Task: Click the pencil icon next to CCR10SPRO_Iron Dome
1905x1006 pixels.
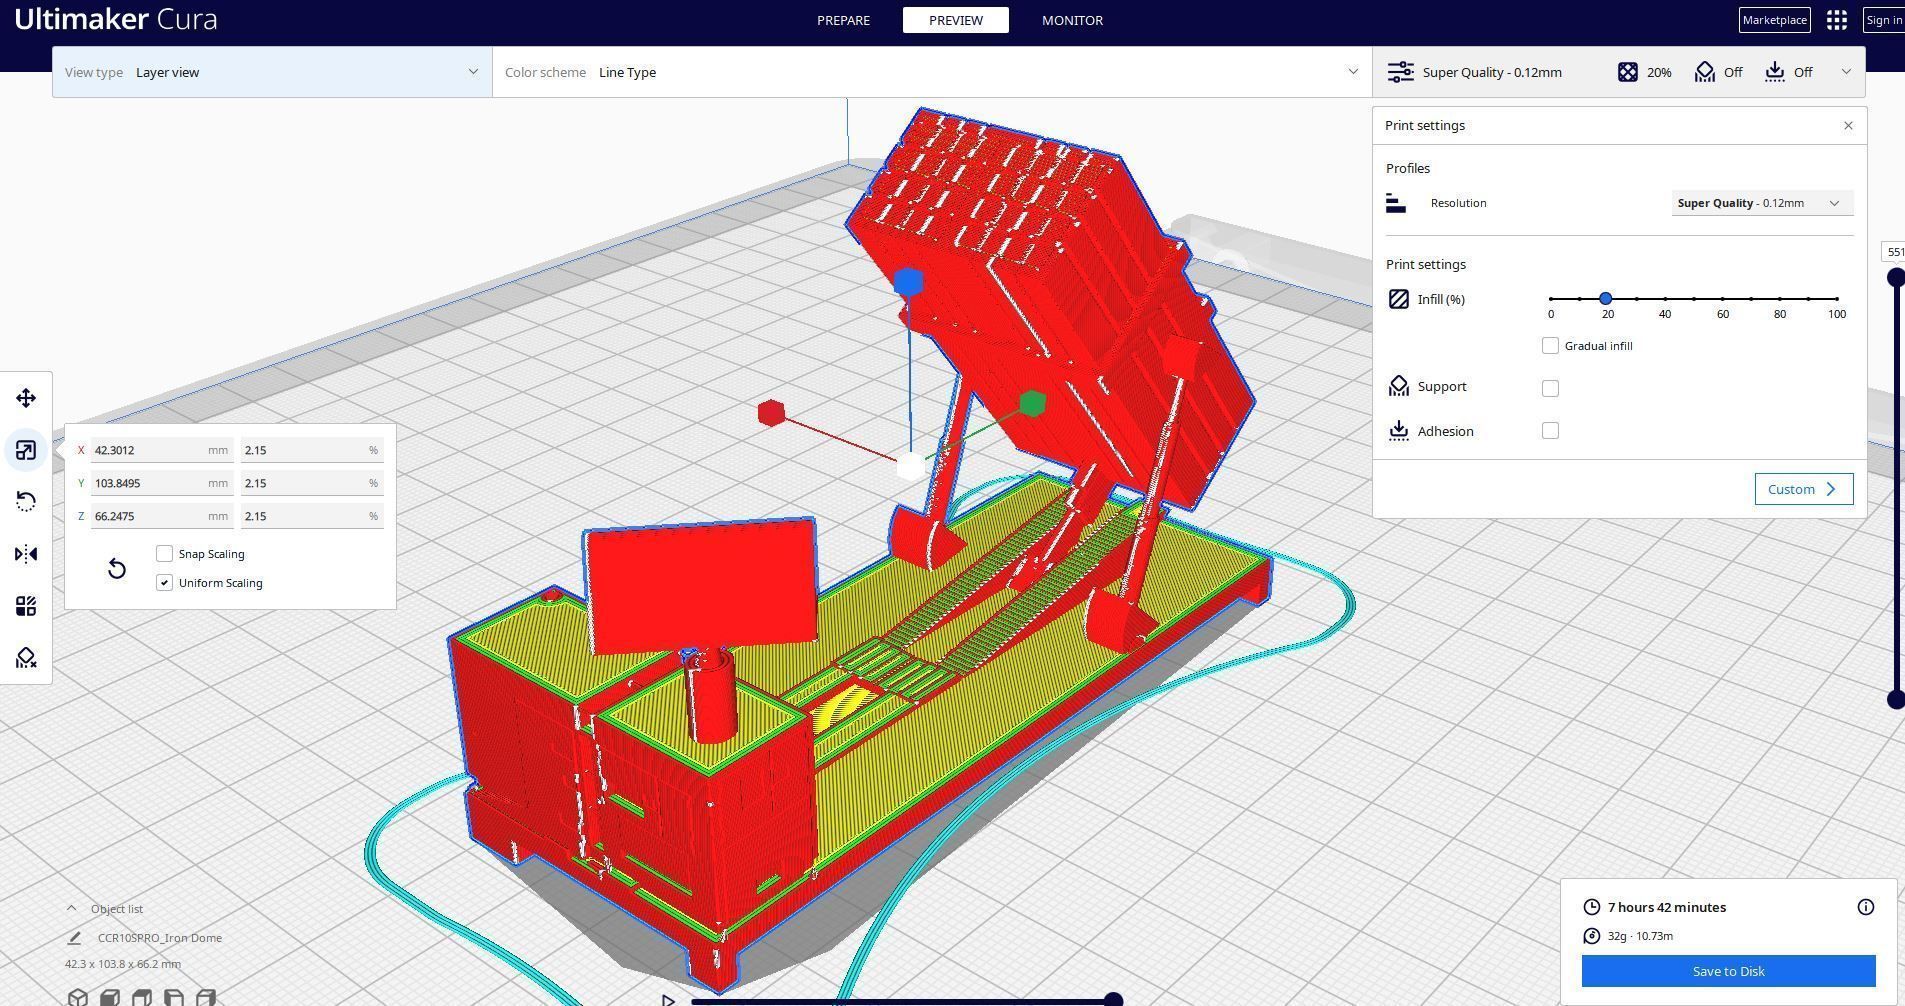Action: click(x=74, y=938)
